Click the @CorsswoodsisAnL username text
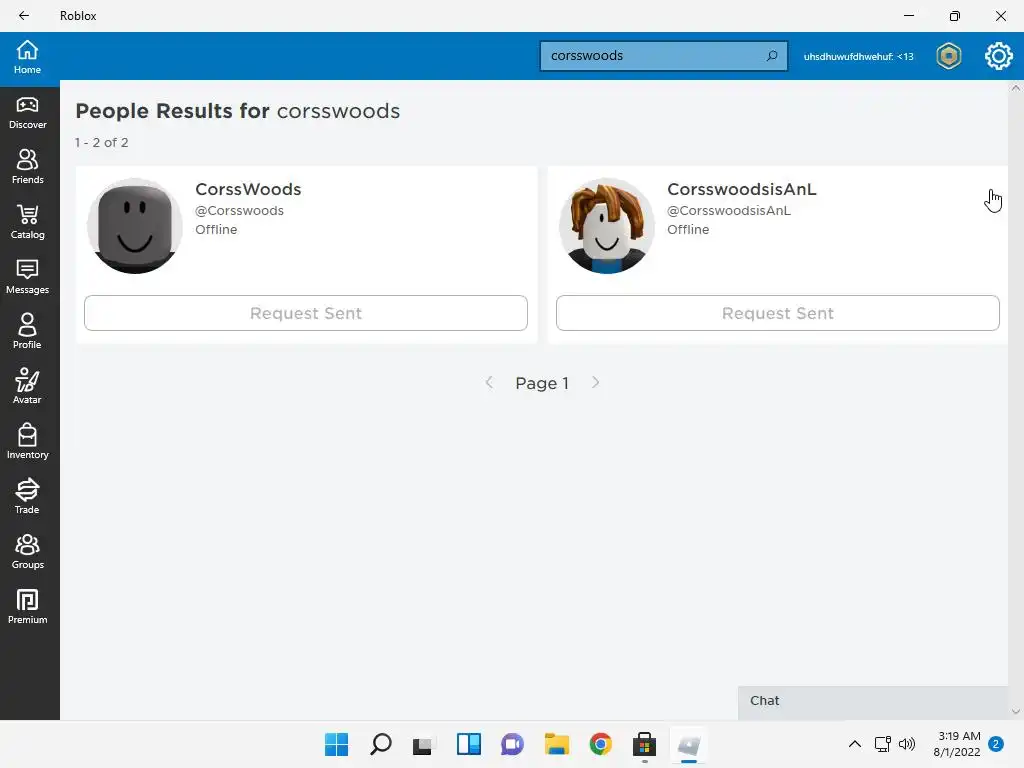1024x768 pixels. pos(729,211)
